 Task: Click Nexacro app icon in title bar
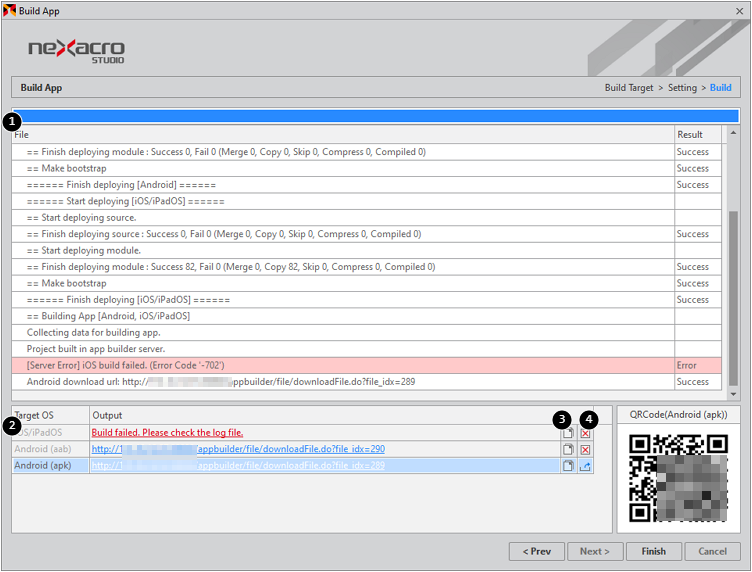point(10,10)
